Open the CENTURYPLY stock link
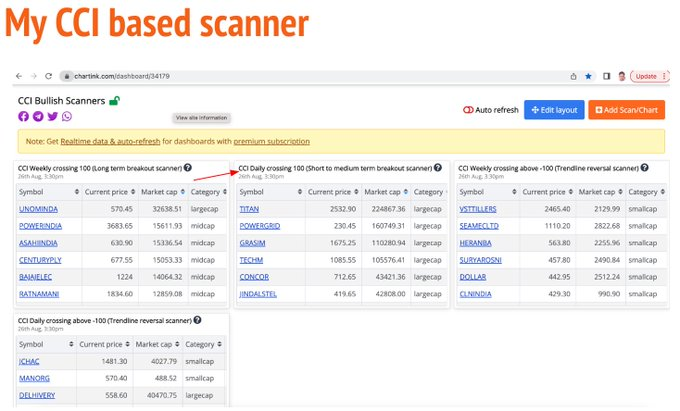Image resolution: width=680 pixels, height=411 pixels. coord(40,260)
